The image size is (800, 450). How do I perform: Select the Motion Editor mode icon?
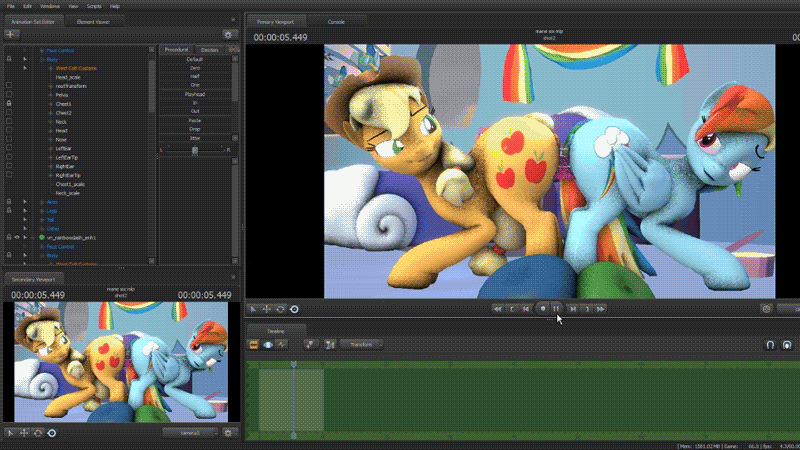click(268, 344)
